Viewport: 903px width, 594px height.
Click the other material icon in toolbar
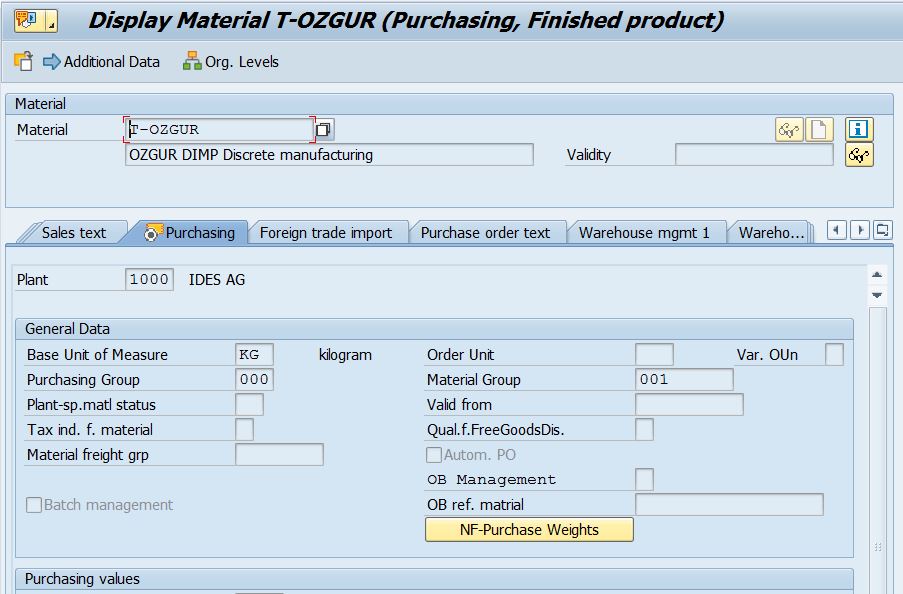(x=24, y=62)
